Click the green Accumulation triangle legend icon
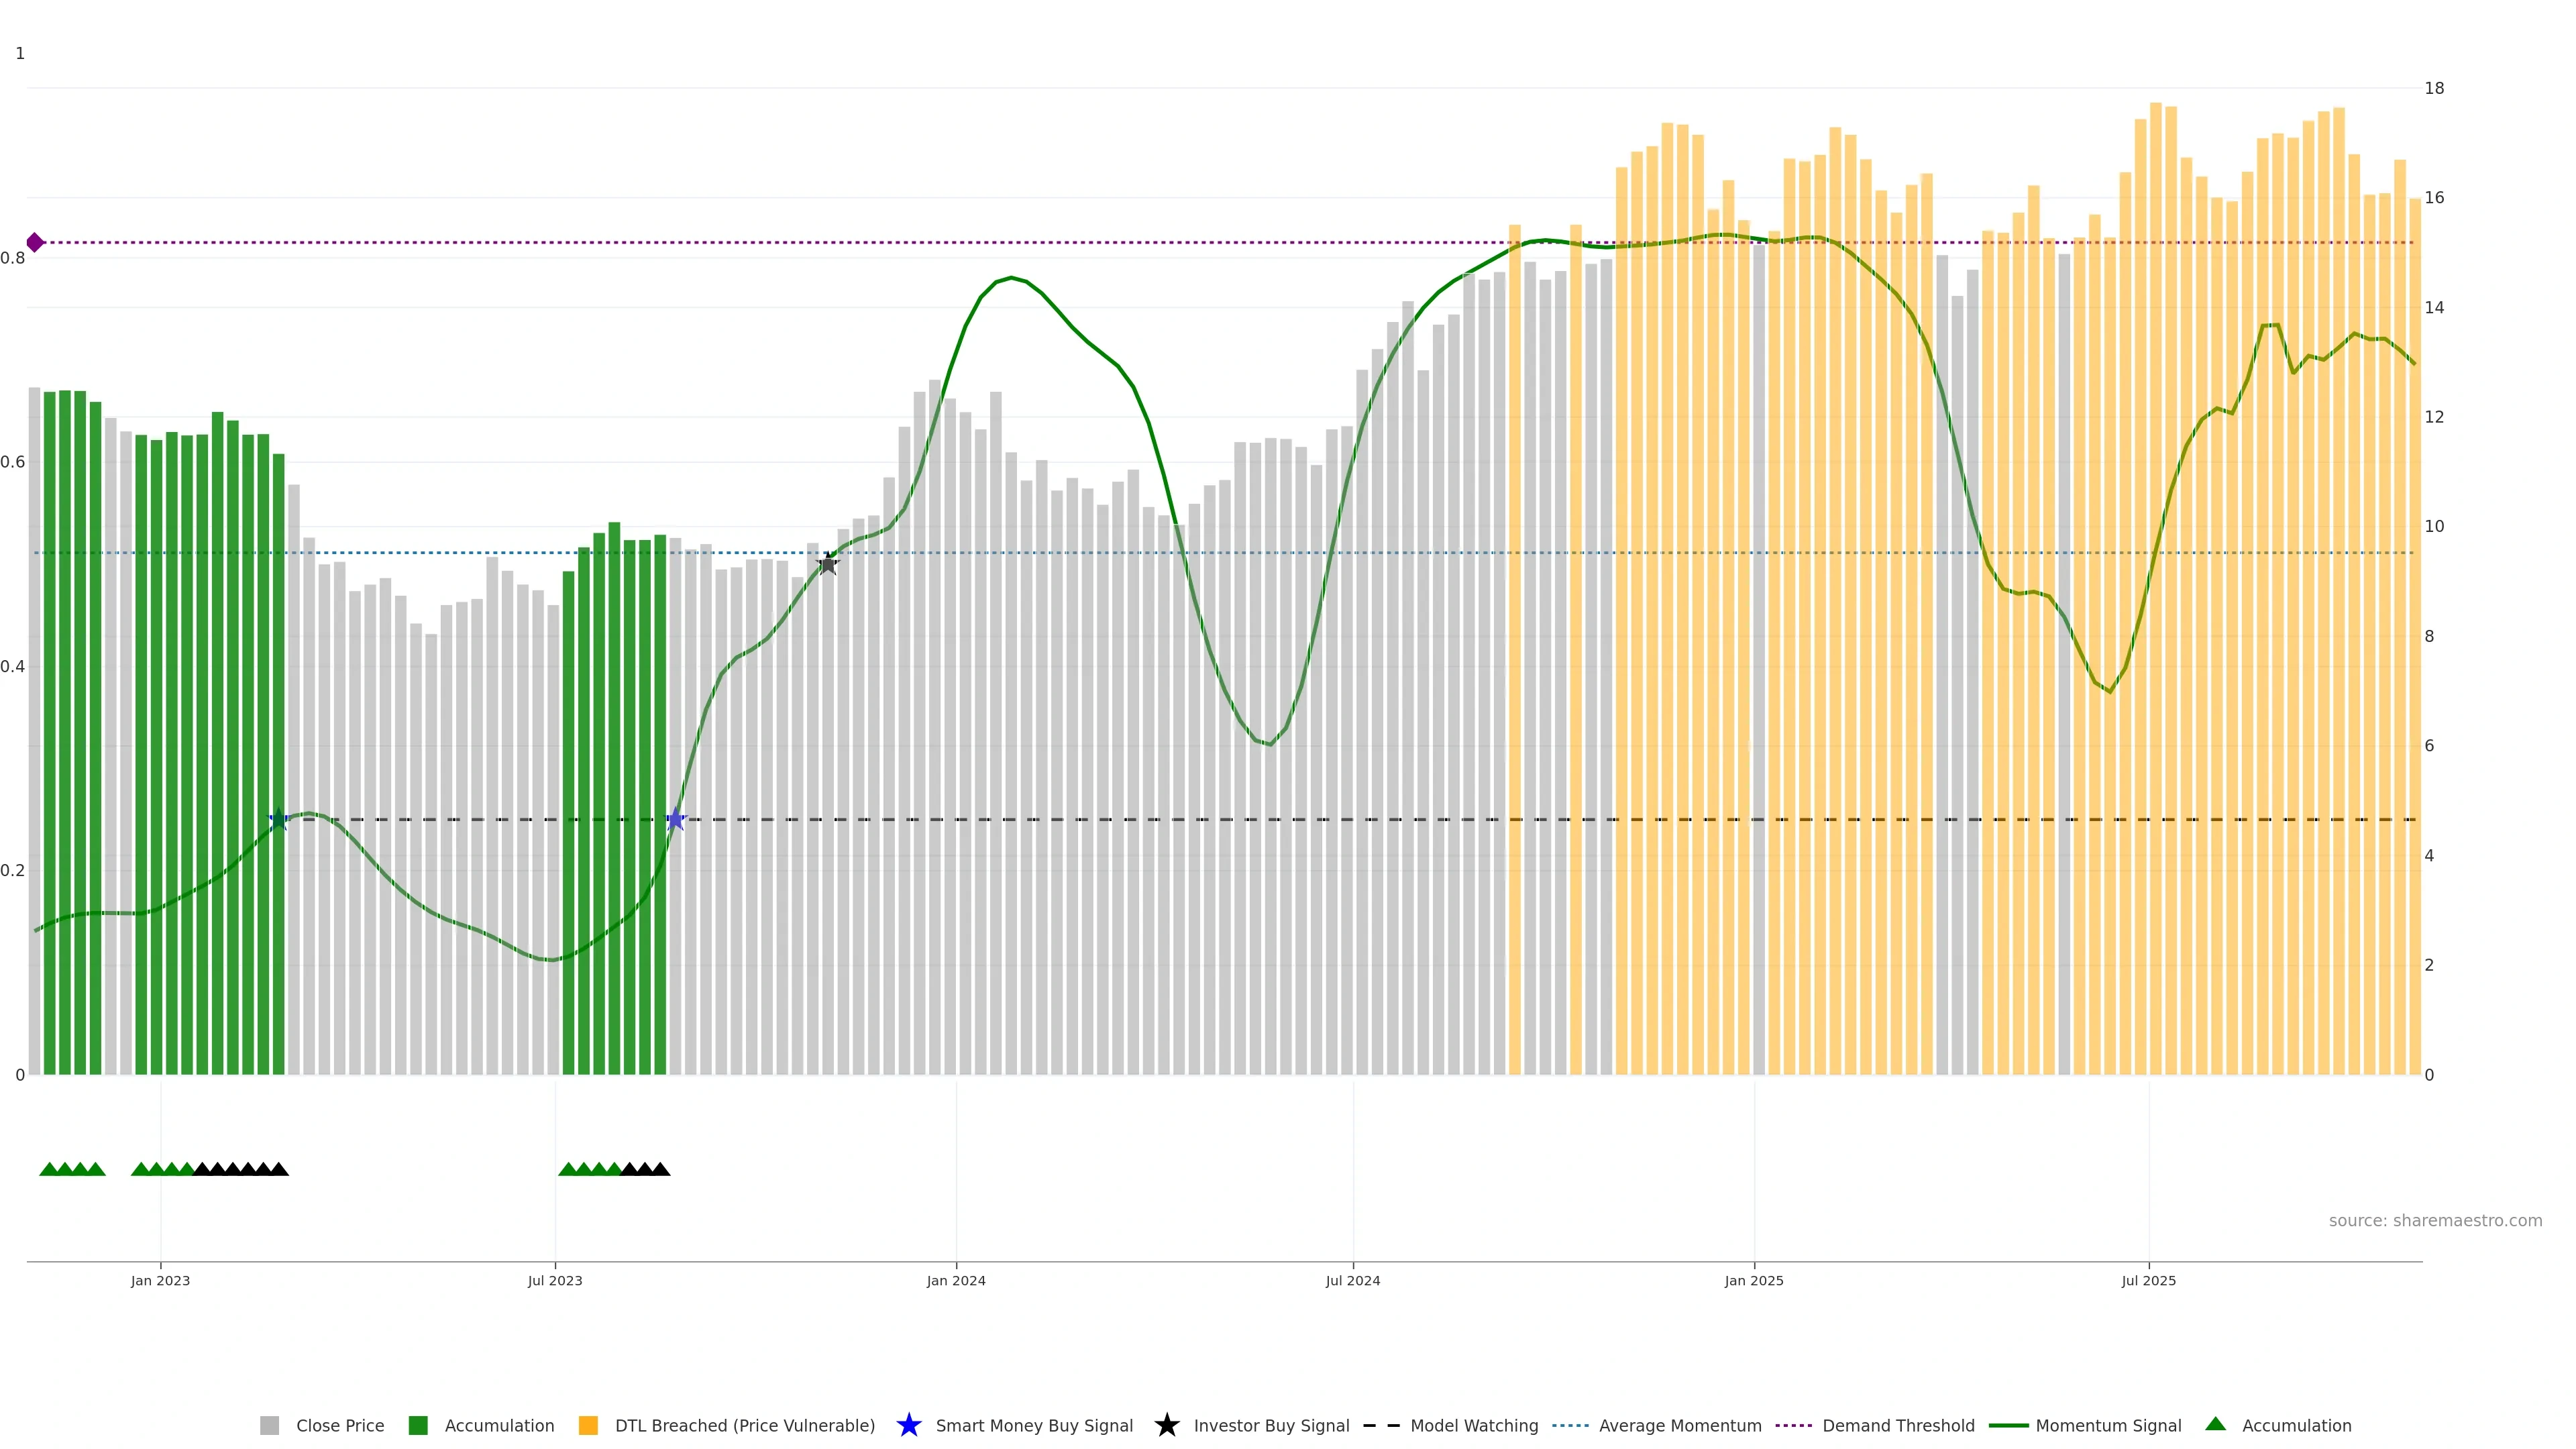The height and width of the screenshot is (1449, 2576). (2215, 1424)
